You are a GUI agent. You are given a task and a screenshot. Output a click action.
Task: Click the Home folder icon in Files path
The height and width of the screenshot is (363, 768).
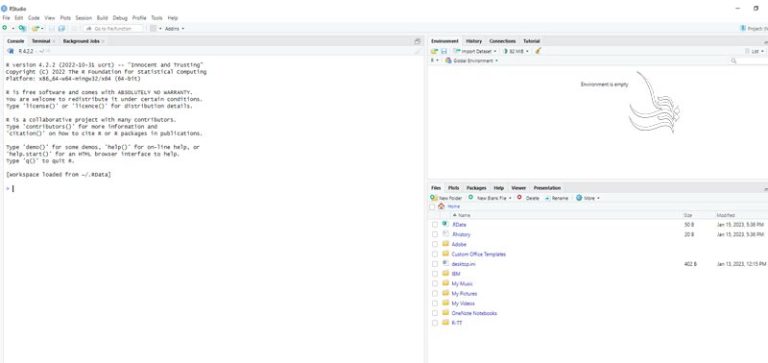(x=441, y=206)
